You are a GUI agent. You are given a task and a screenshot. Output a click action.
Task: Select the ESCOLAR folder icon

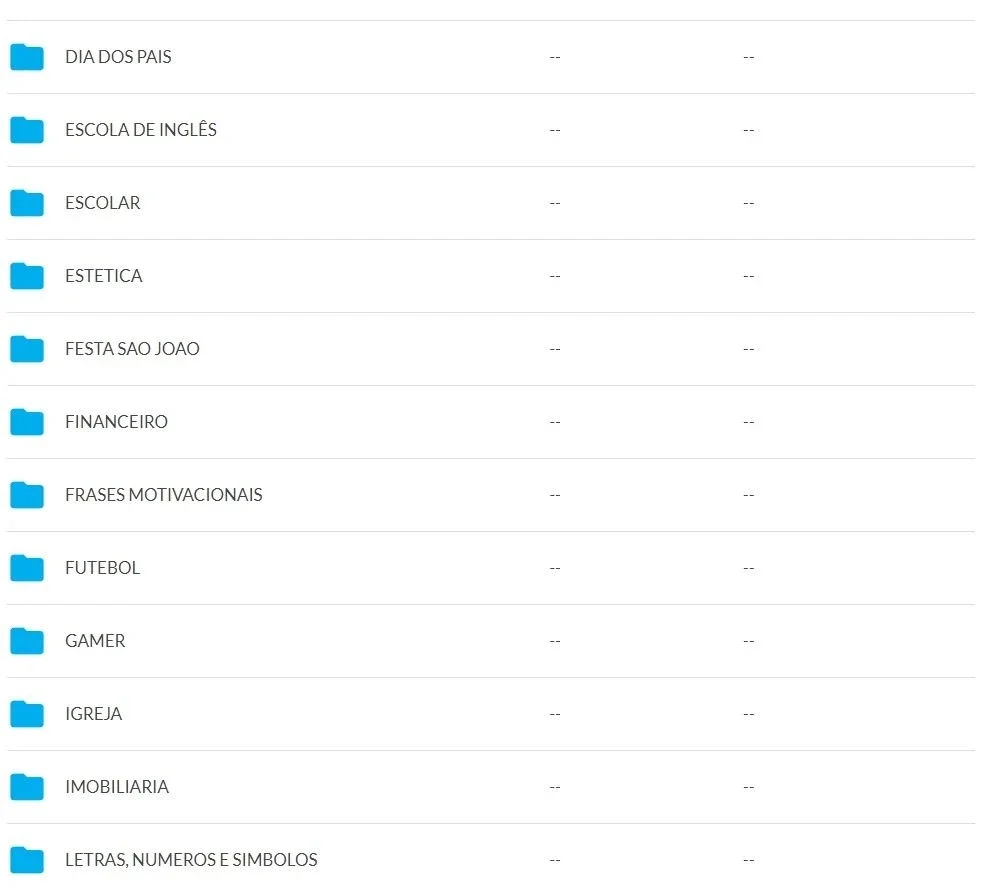[x=27, y=203]
